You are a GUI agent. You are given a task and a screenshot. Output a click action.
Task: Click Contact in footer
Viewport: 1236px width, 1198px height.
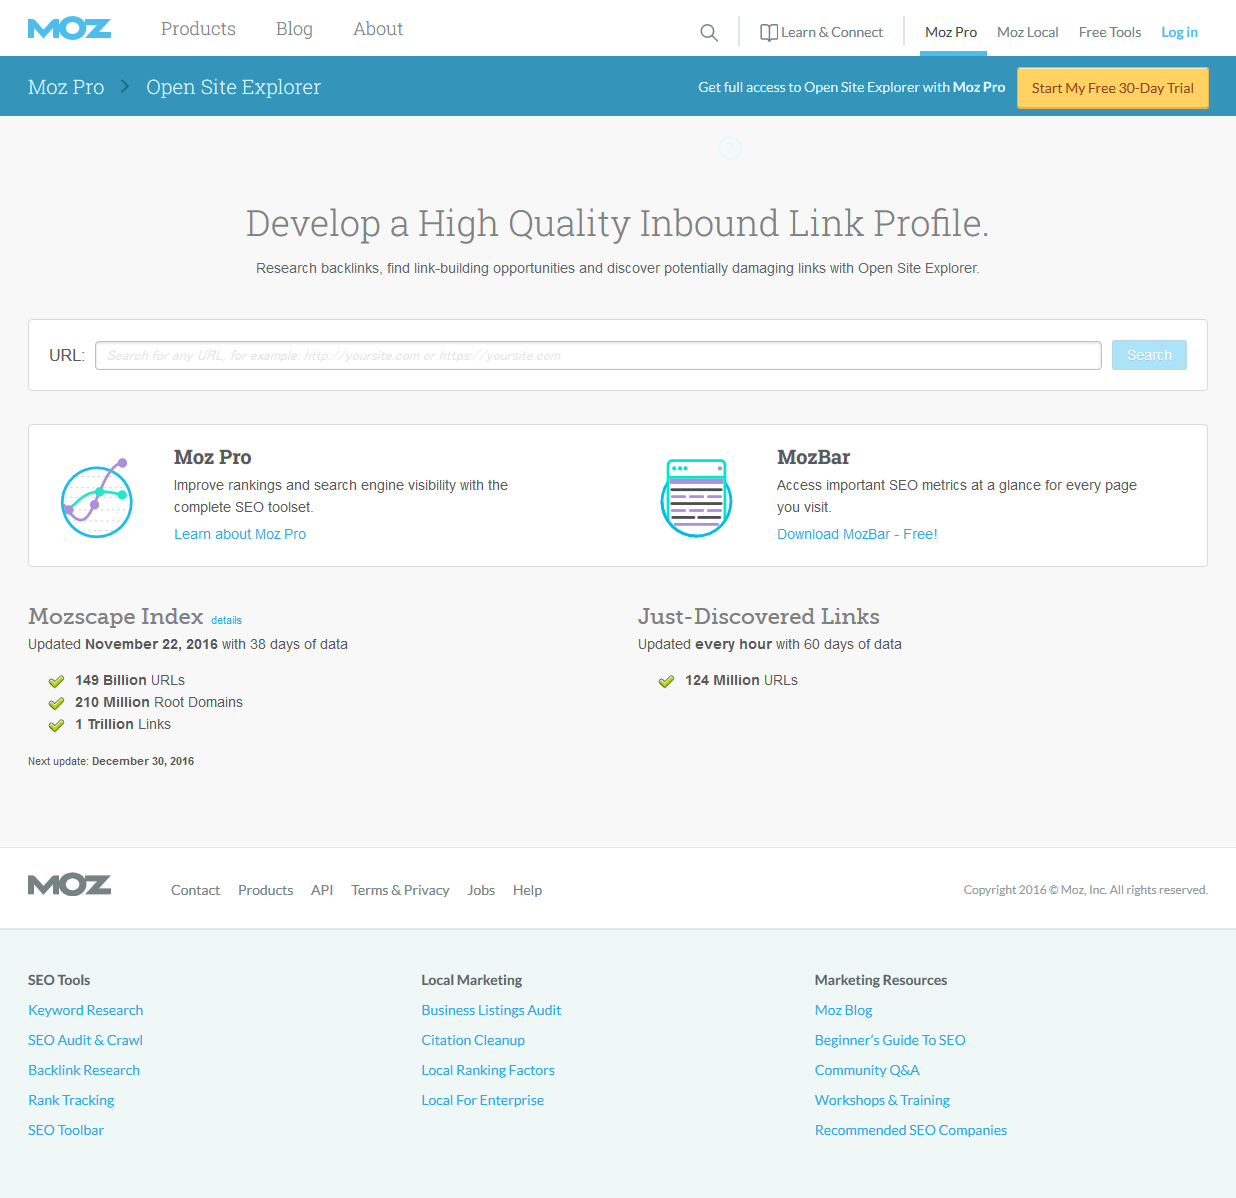[x=195, y=890]
